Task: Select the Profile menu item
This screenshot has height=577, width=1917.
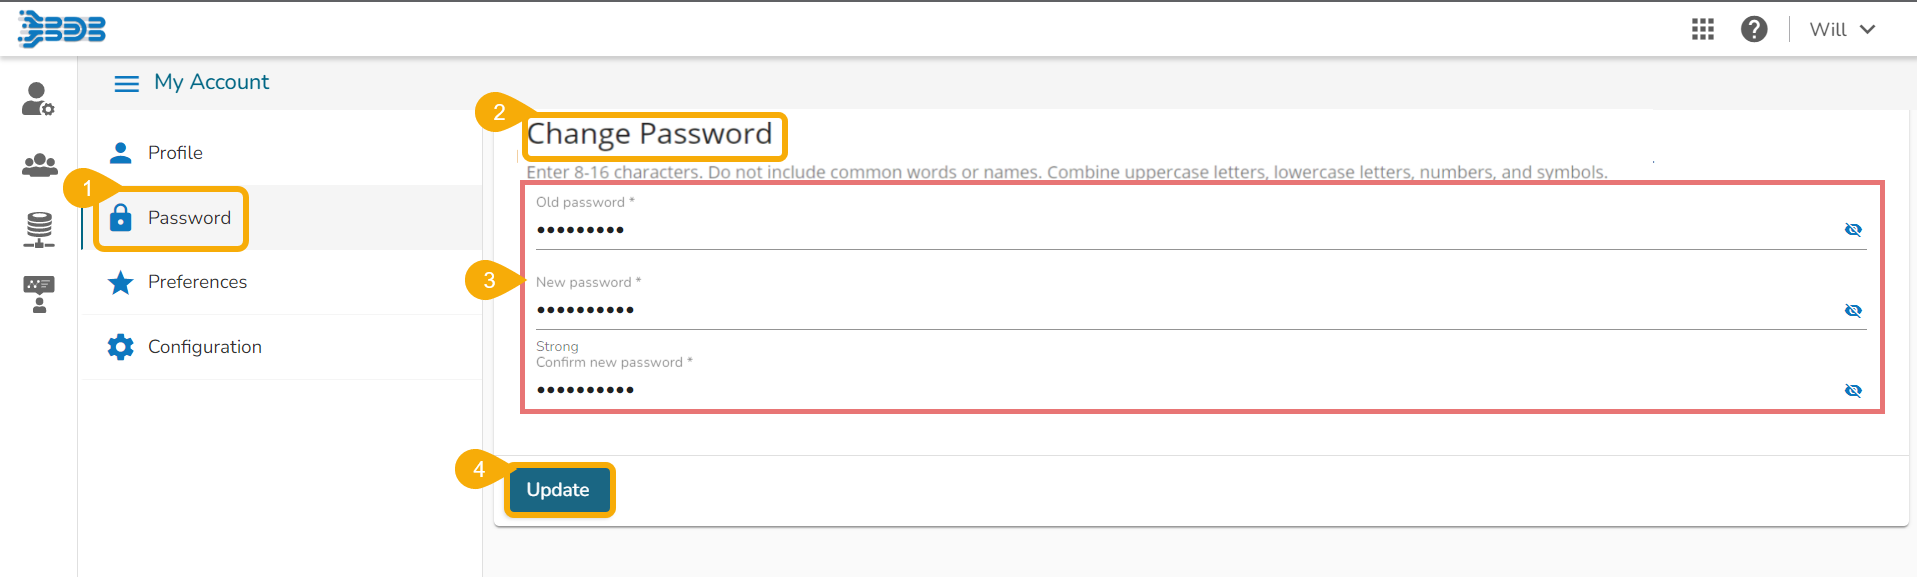Action: [175, 153]
